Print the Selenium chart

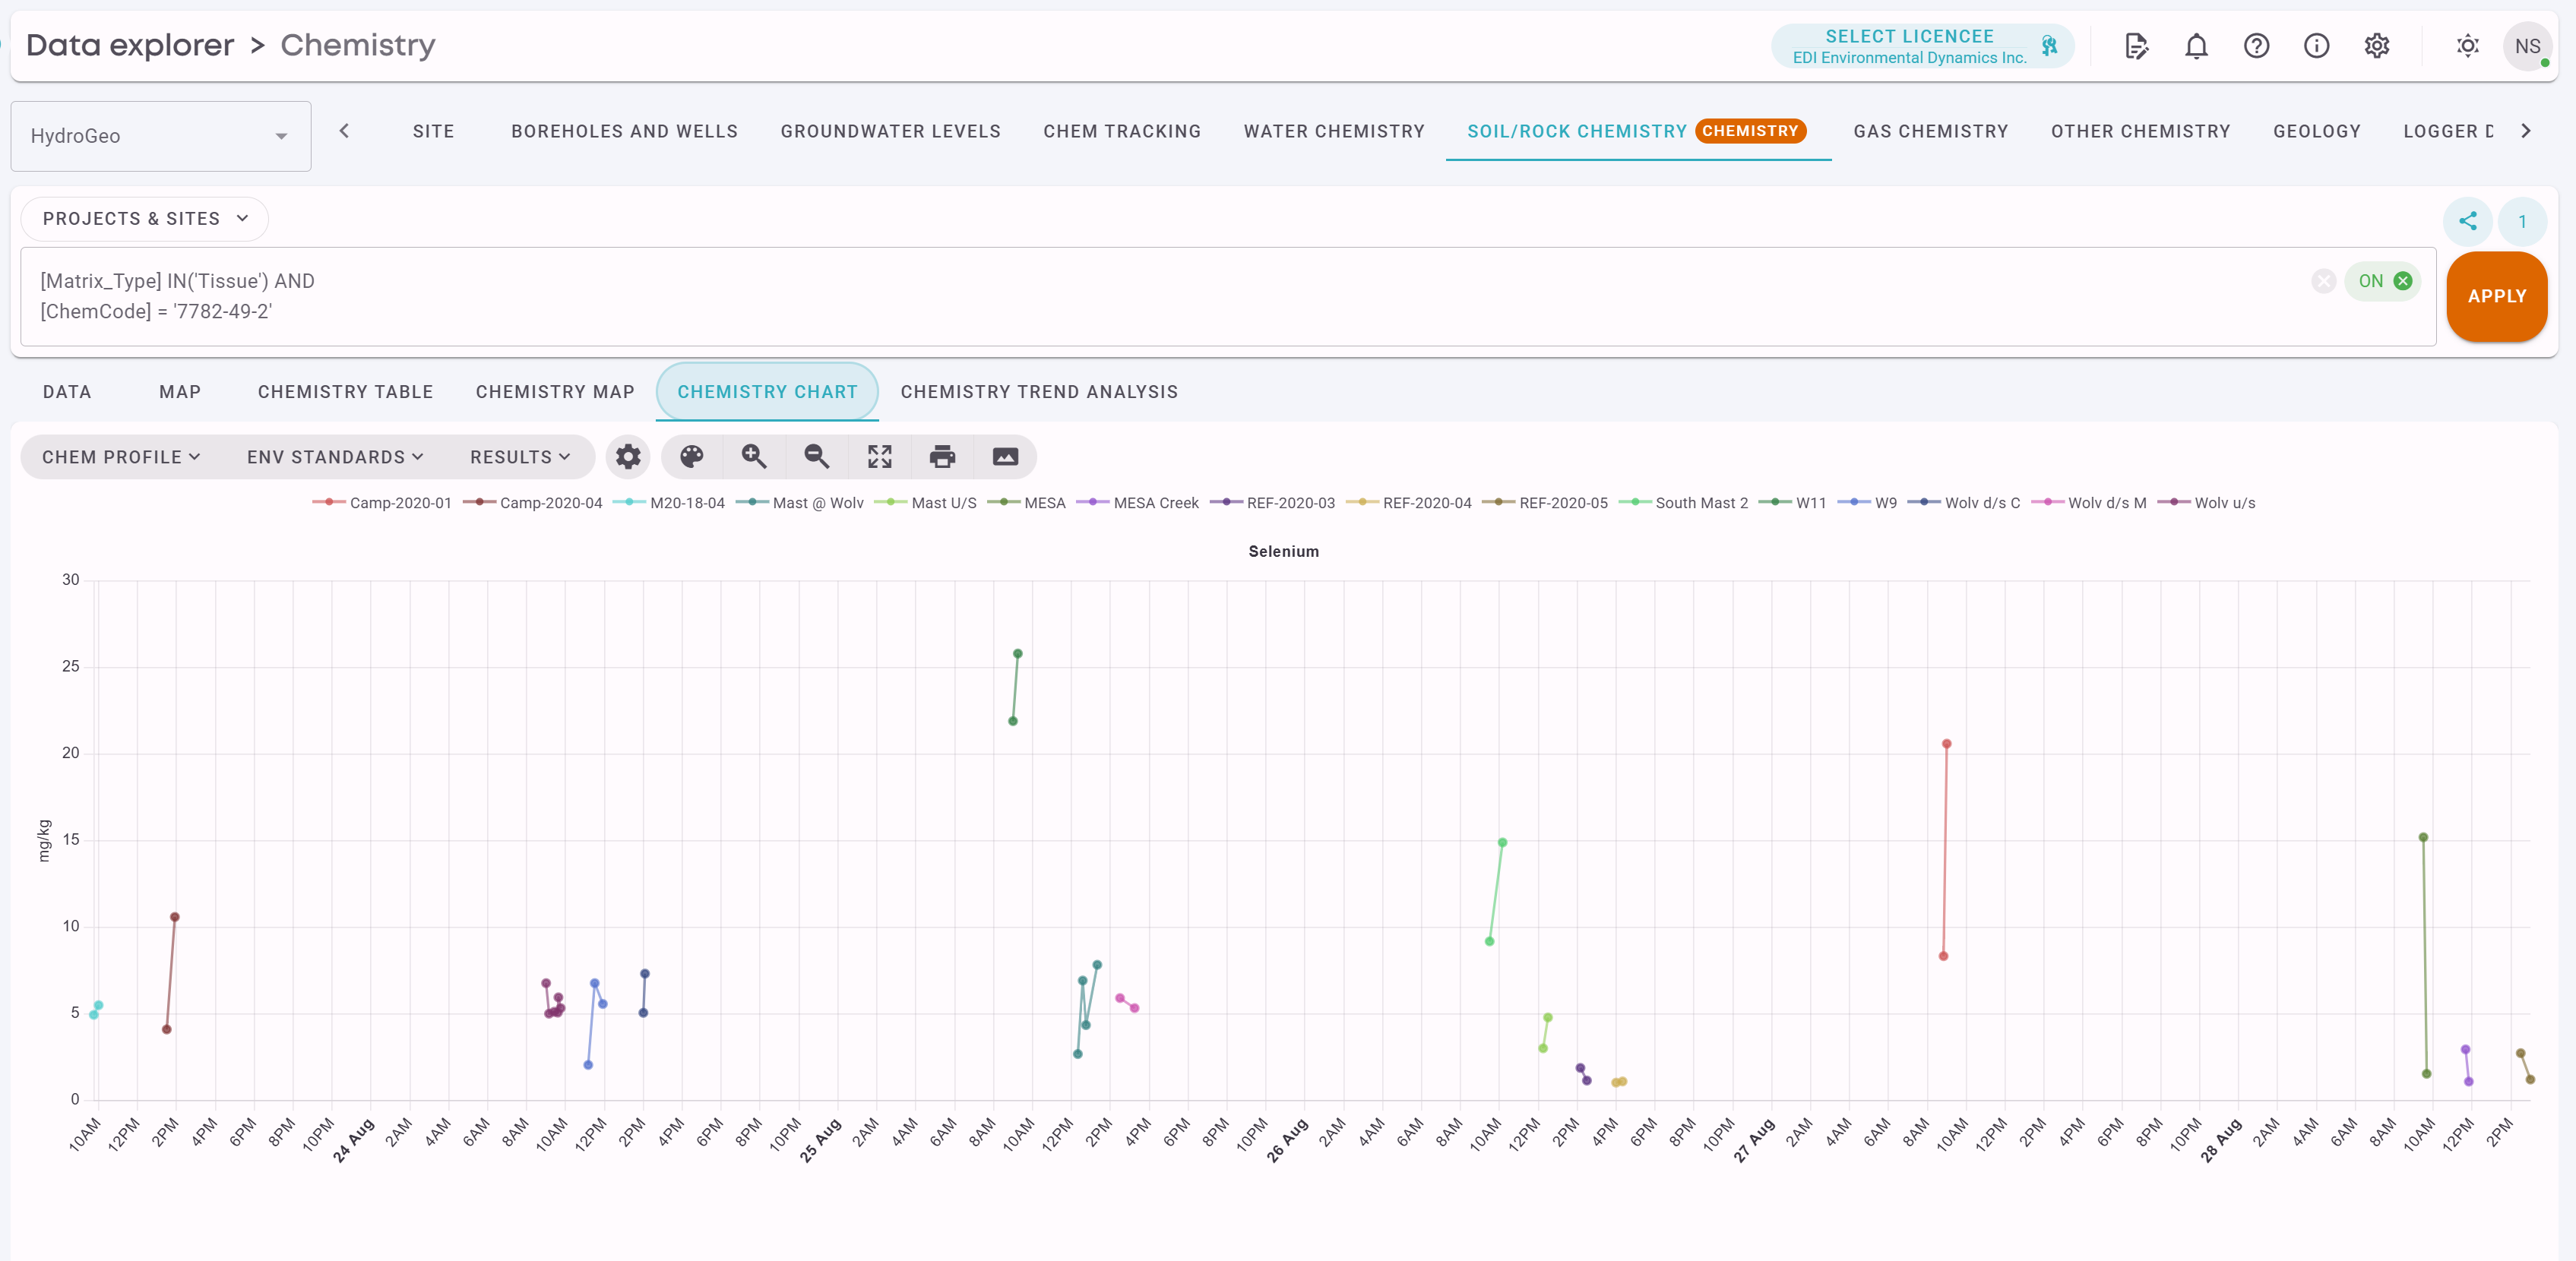click(942, 457)
